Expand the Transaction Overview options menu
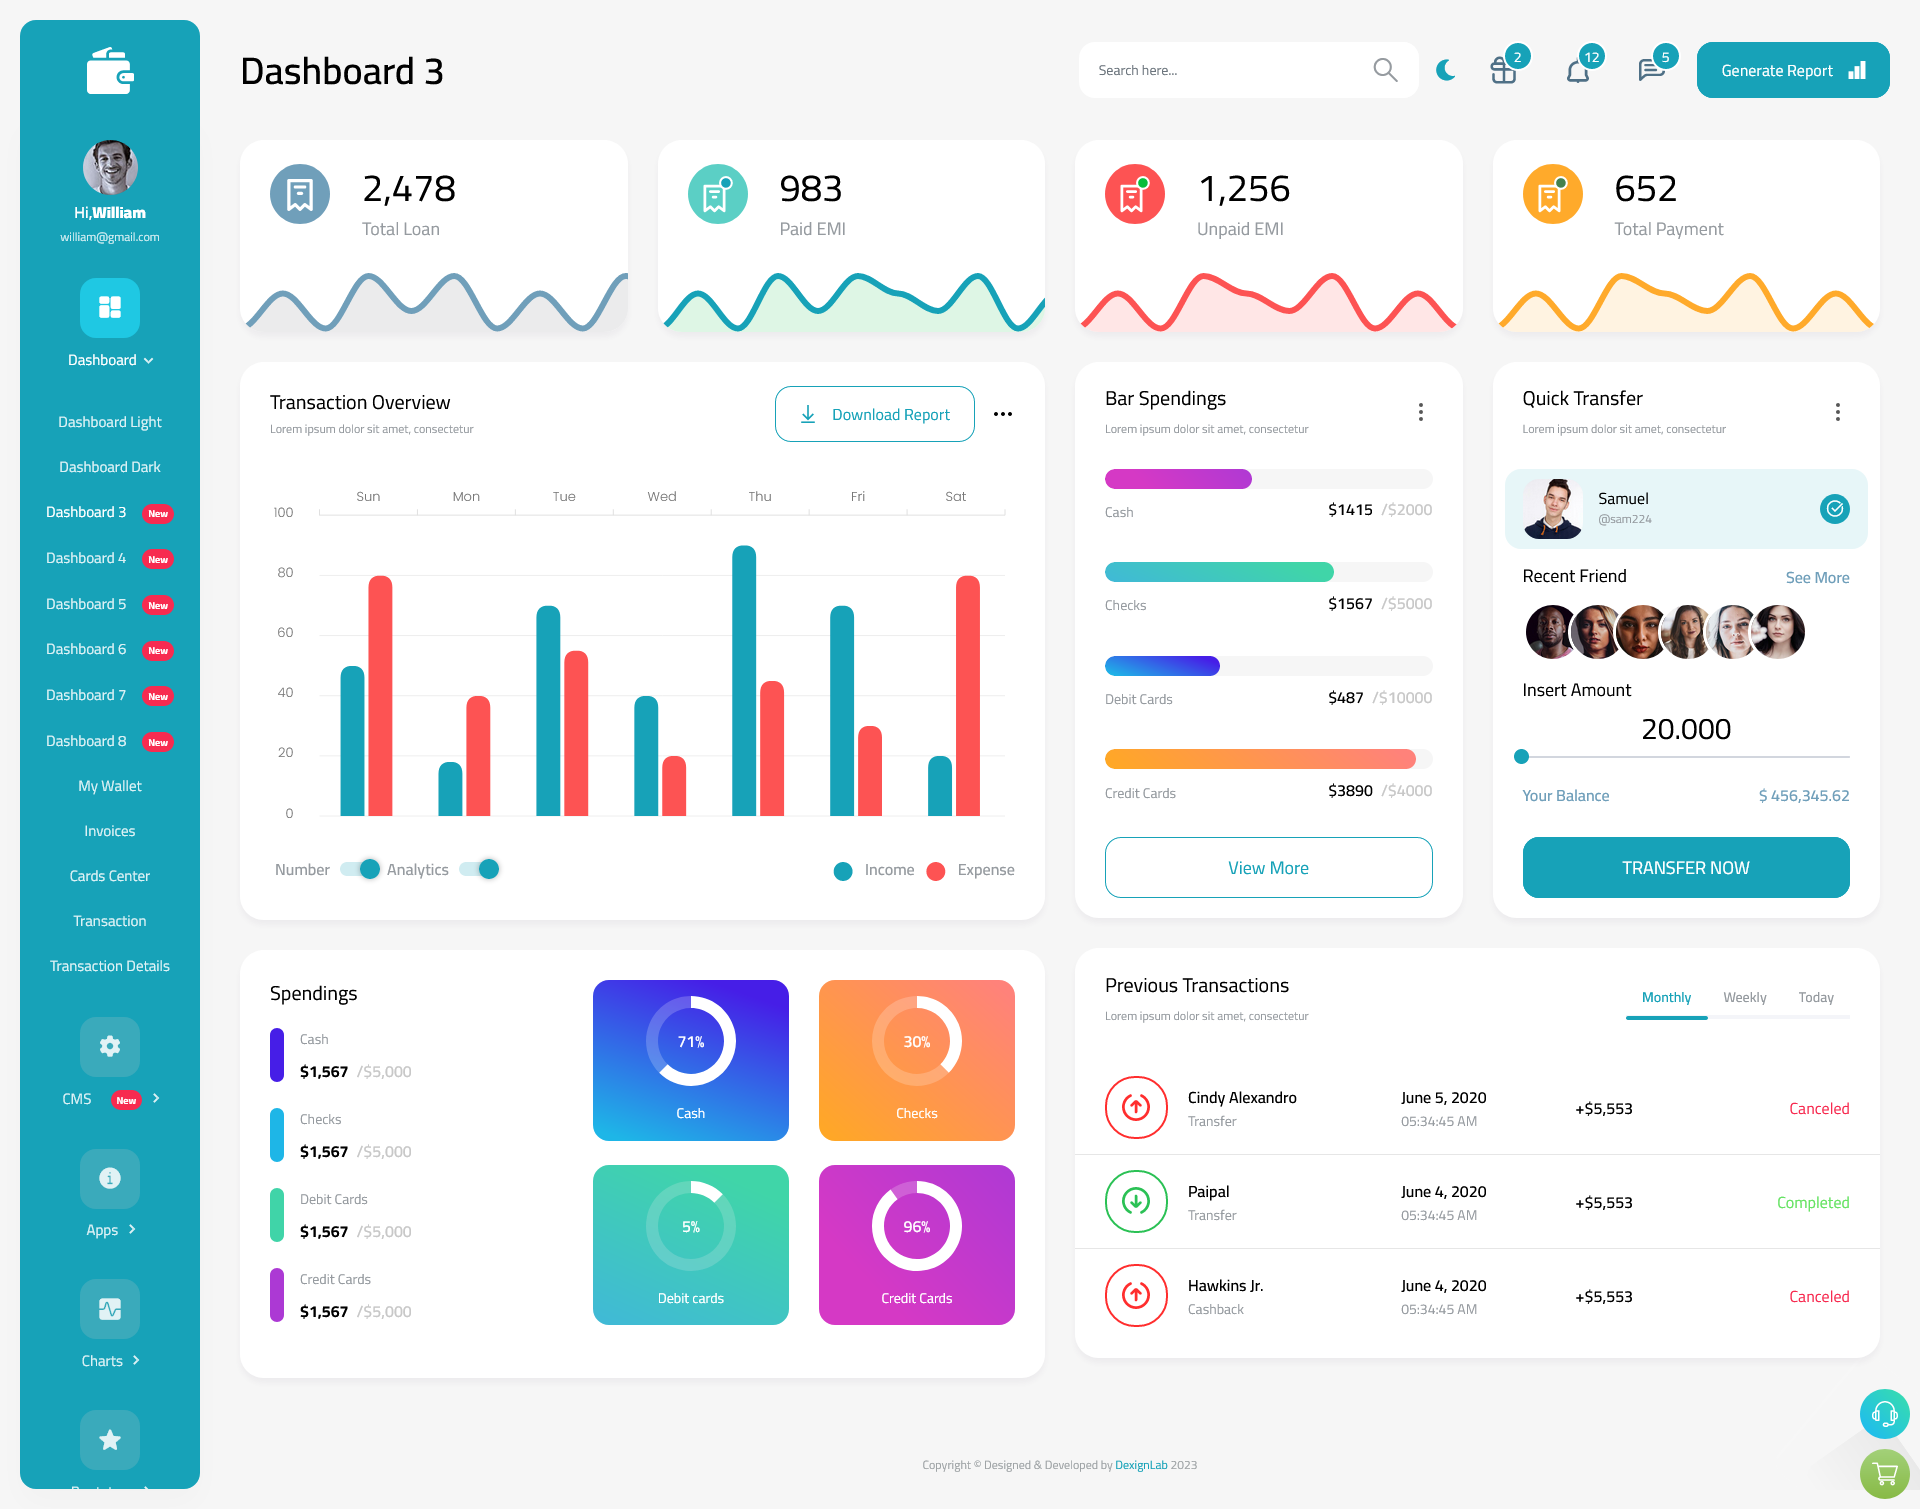 (x=1005, y=413)
